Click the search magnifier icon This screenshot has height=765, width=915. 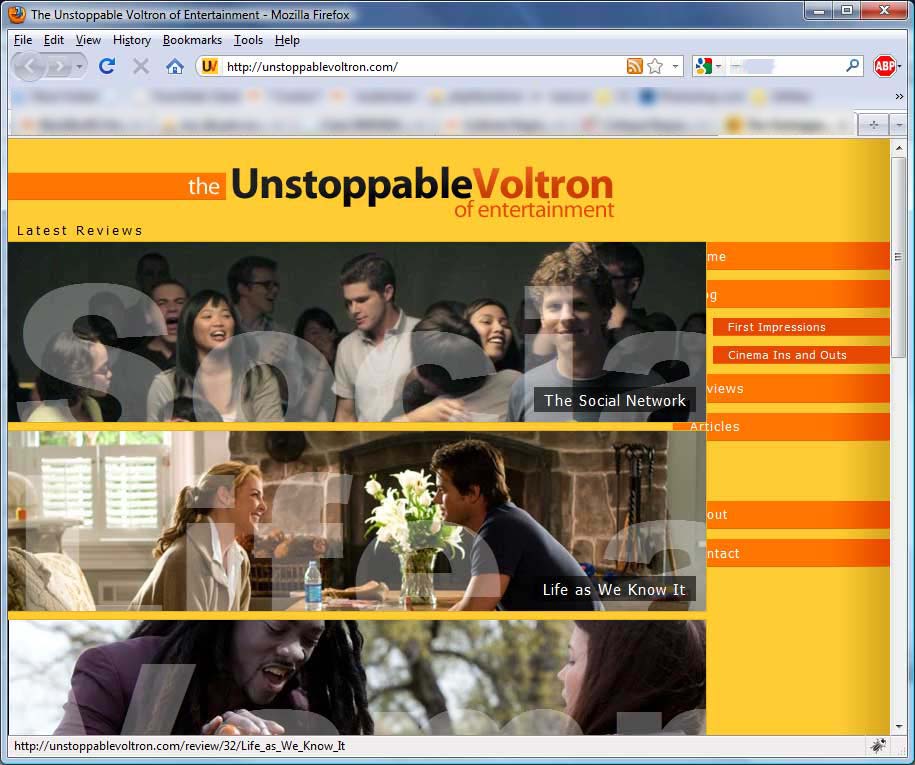pyautogui.click(x=852, y=65)
